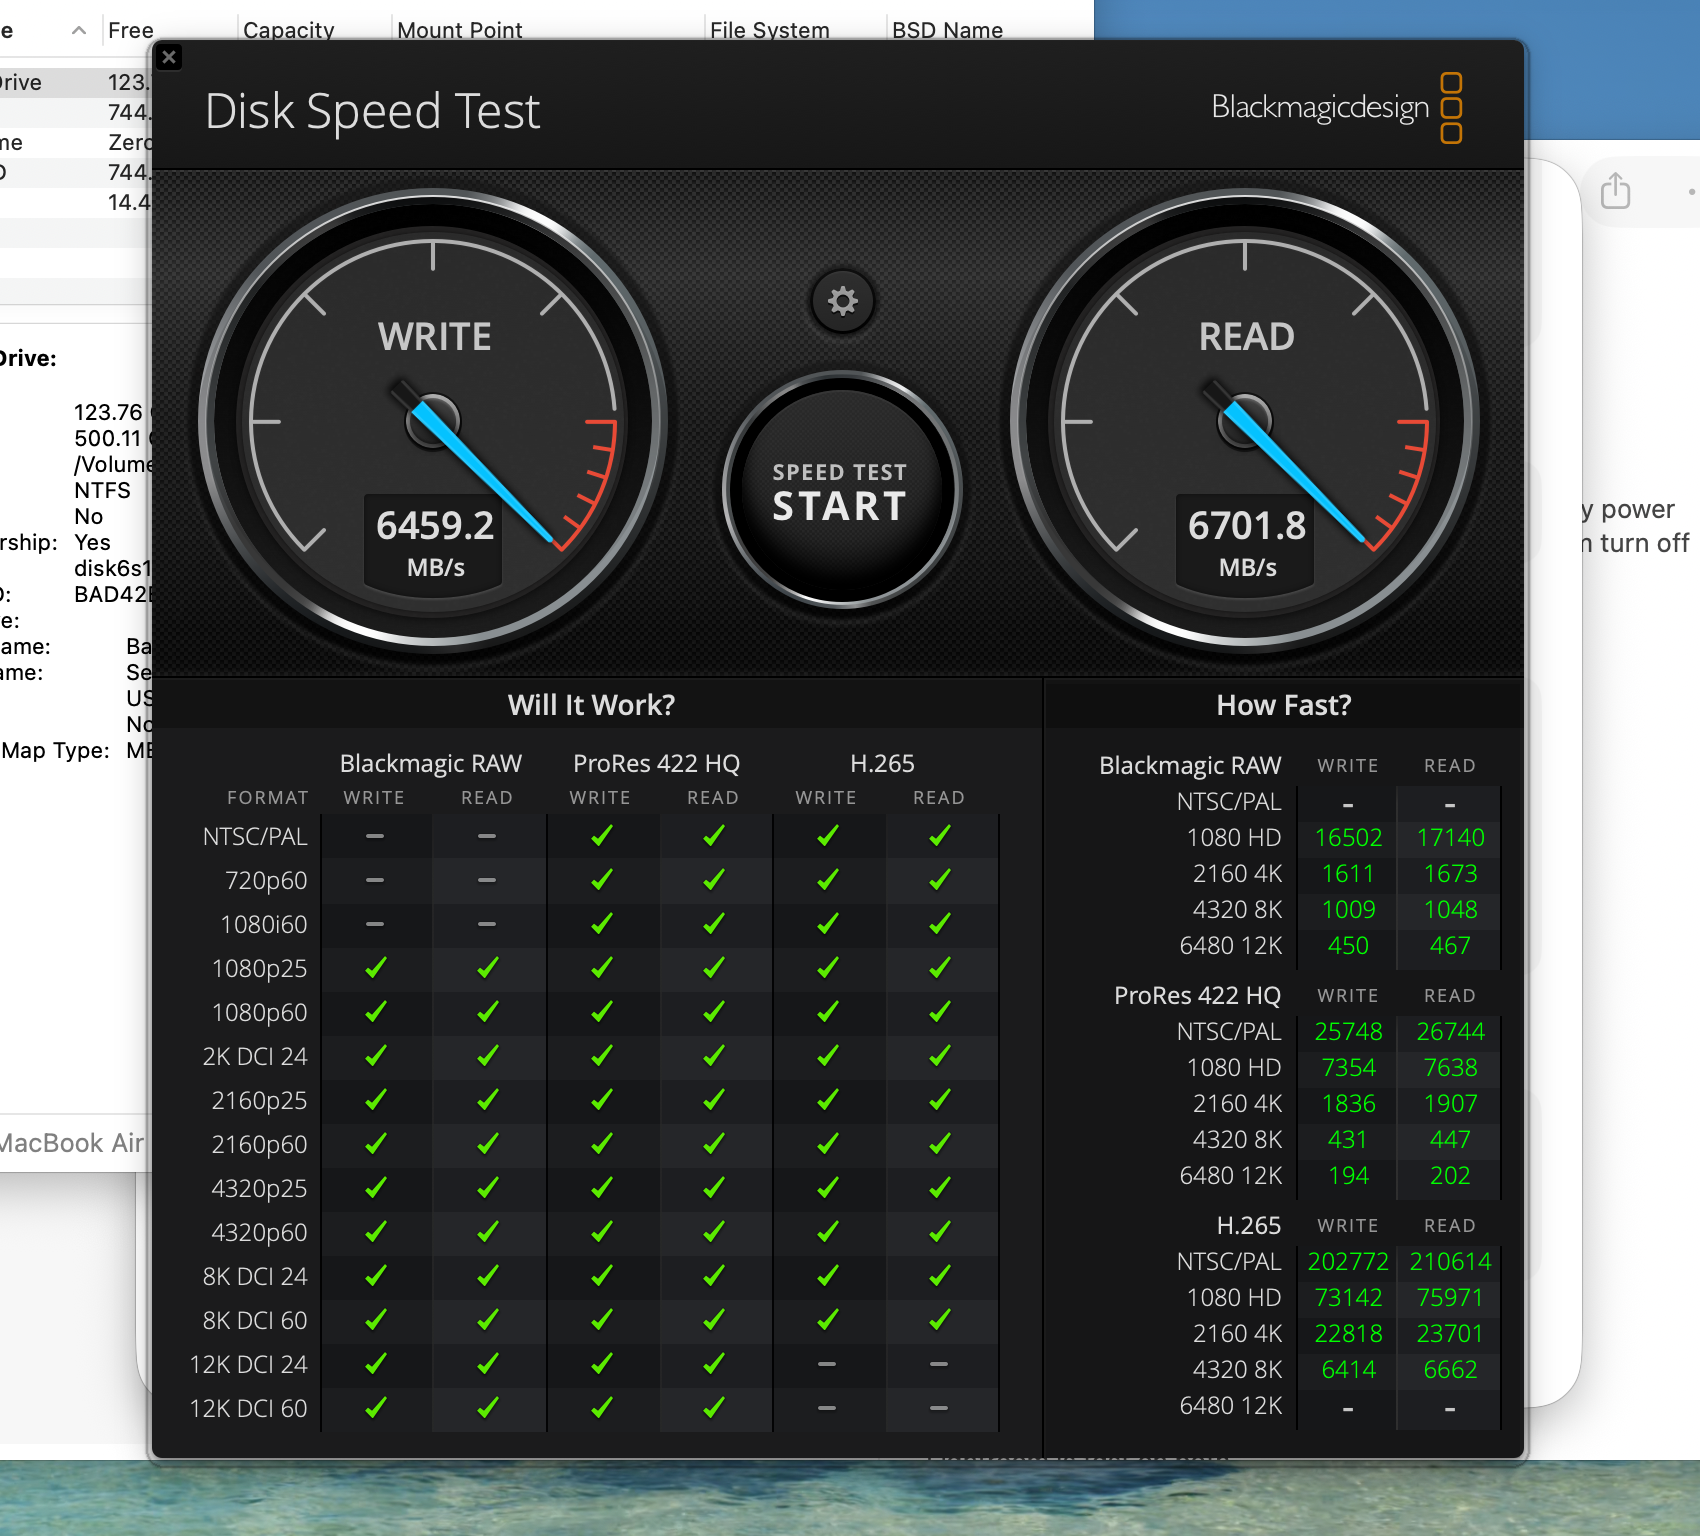
Task: Click the 1080p60 format row label
Action: pos(260,1012)
